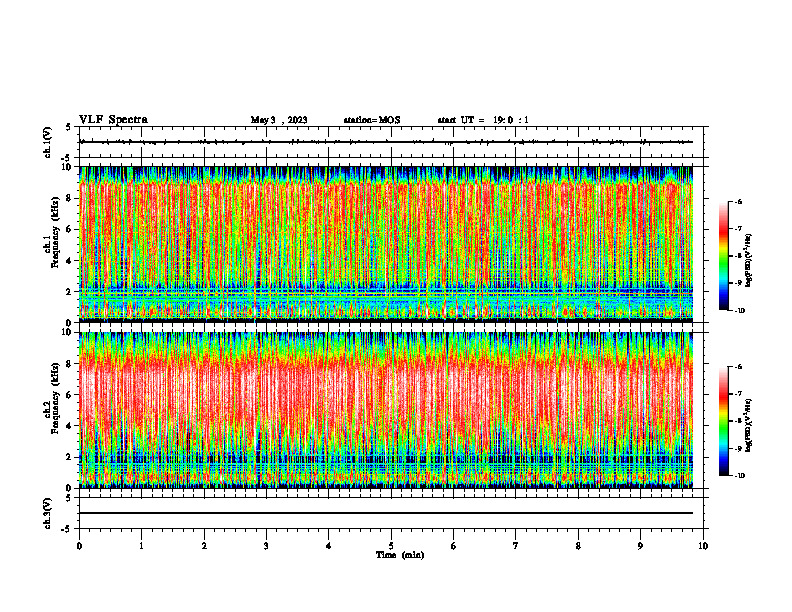The height and width of the screenshot is (612, 792).
Task: Click the "Time (min)" axis title
Action: pos(400,555)
